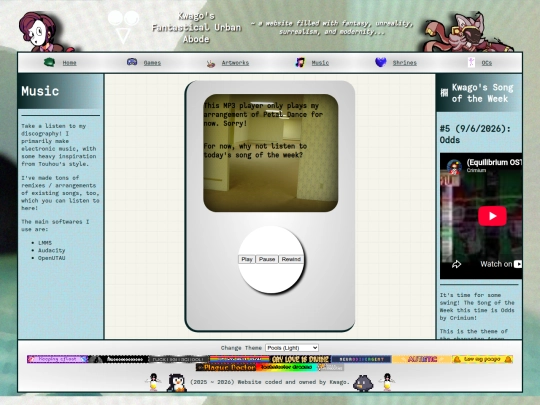Click the black banner with white text
Image resolution: width=540 pixels, height=405 pixels.
[x=118, y=359]
